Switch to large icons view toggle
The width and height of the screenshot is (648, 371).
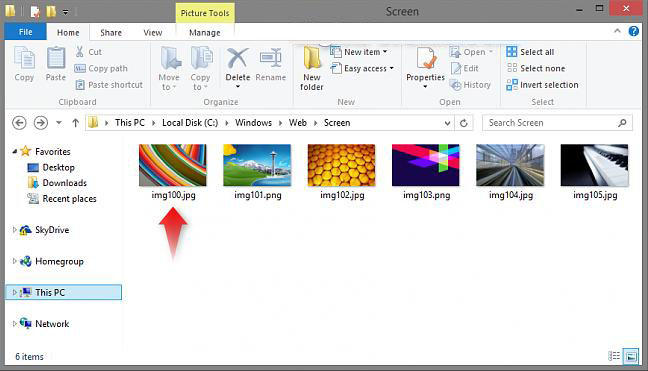coord(631,356)
